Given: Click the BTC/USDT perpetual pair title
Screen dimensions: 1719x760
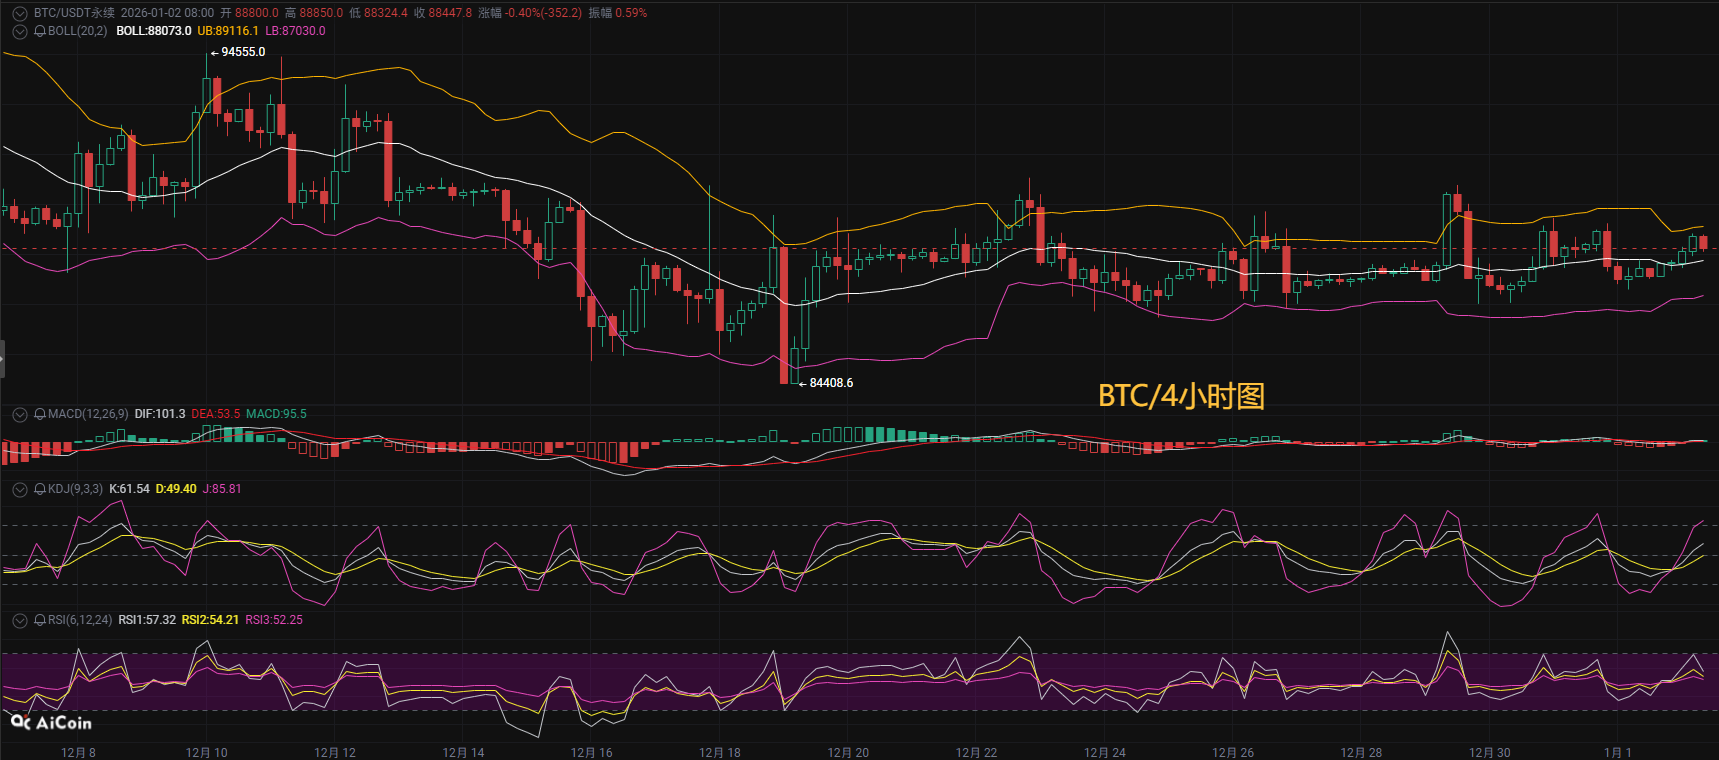Looking at the screenshot, I should click(x=74, y=13).
